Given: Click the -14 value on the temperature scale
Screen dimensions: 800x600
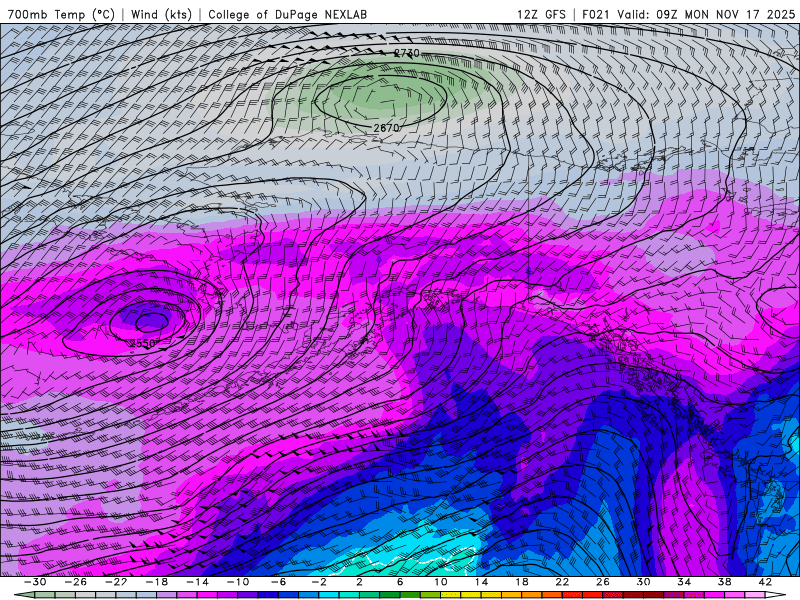Looking at the screenshot, I should [197, 582].
